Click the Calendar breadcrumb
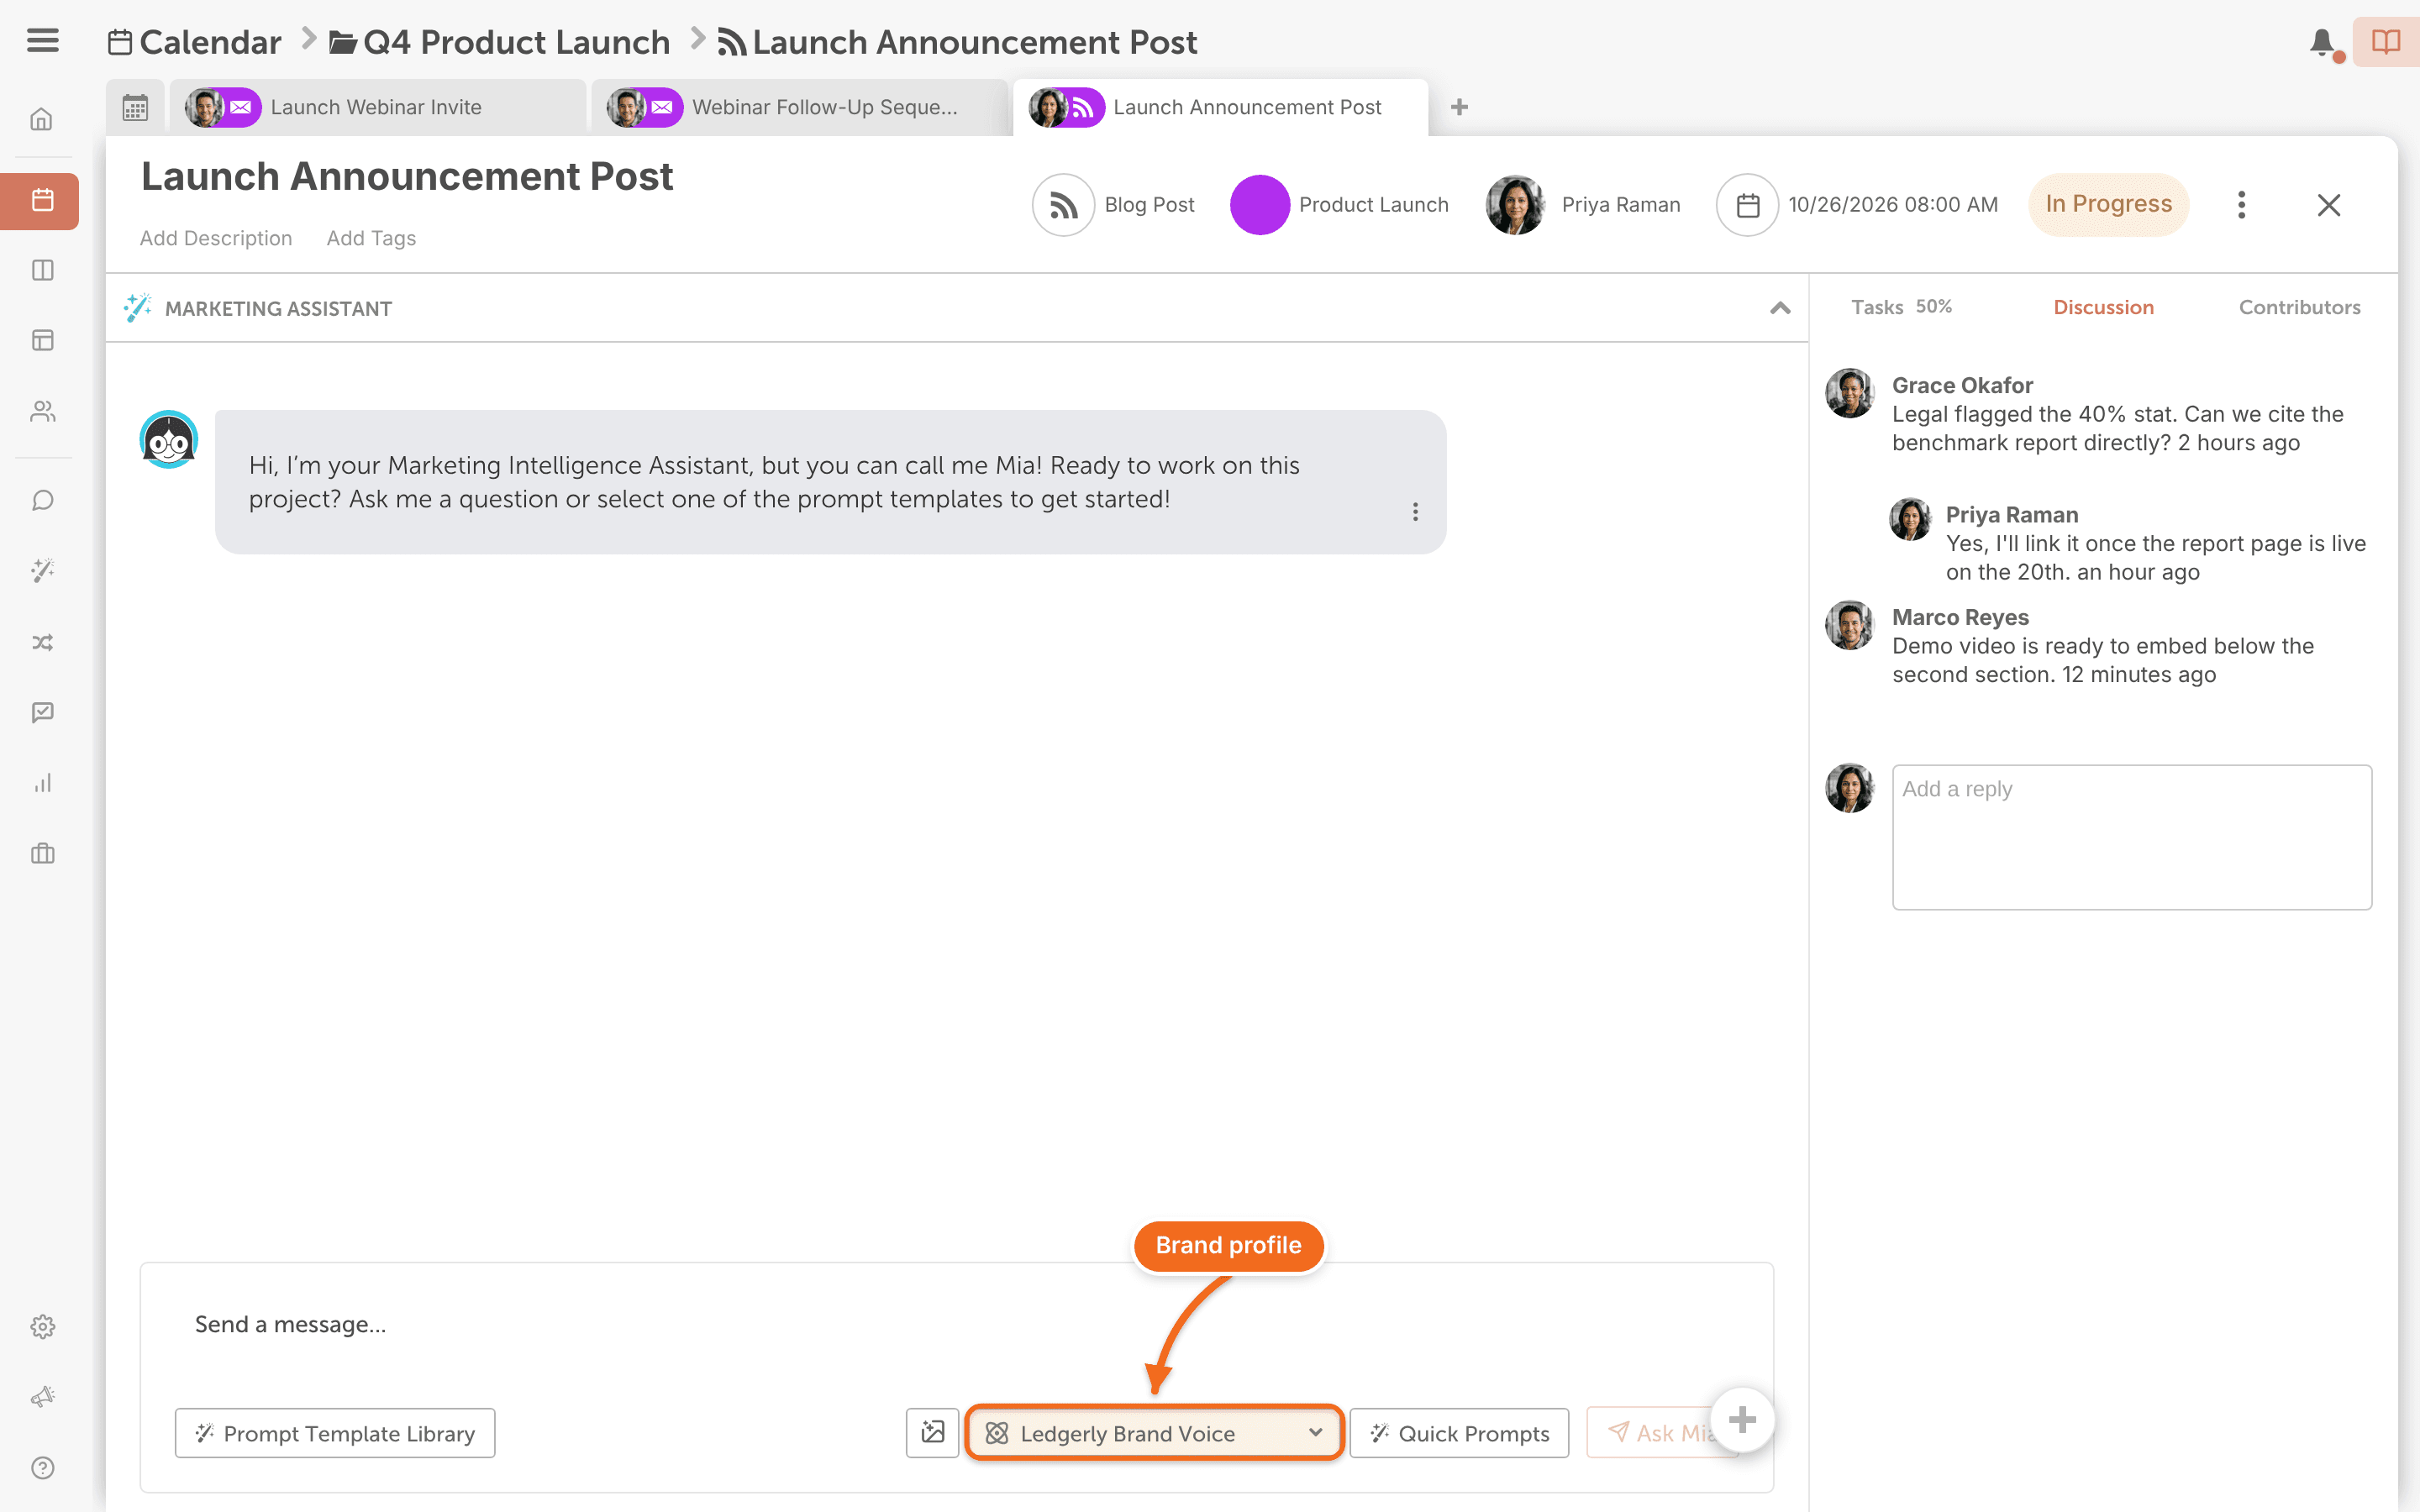Screen dimensions: 2420x1512 [195, 42]
